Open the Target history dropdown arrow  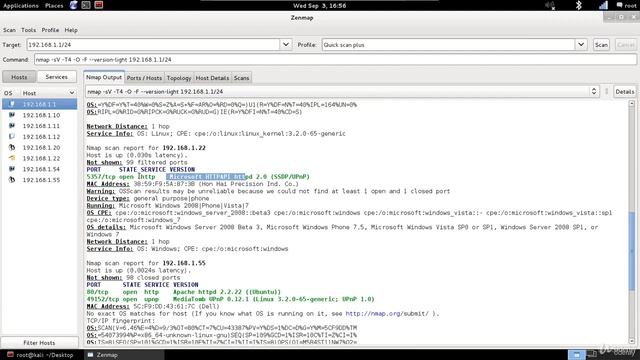coord(286,44)
